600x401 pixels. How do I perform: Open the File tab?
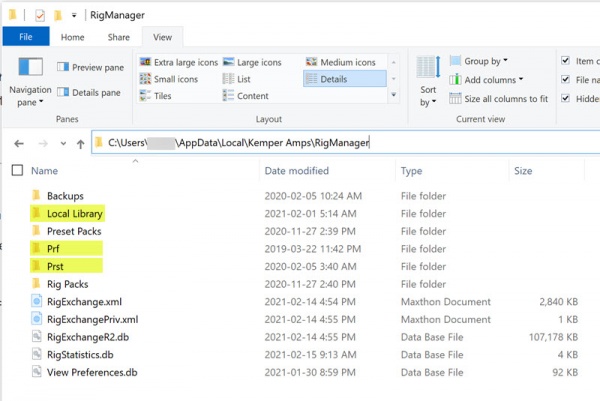pos(26,37)
